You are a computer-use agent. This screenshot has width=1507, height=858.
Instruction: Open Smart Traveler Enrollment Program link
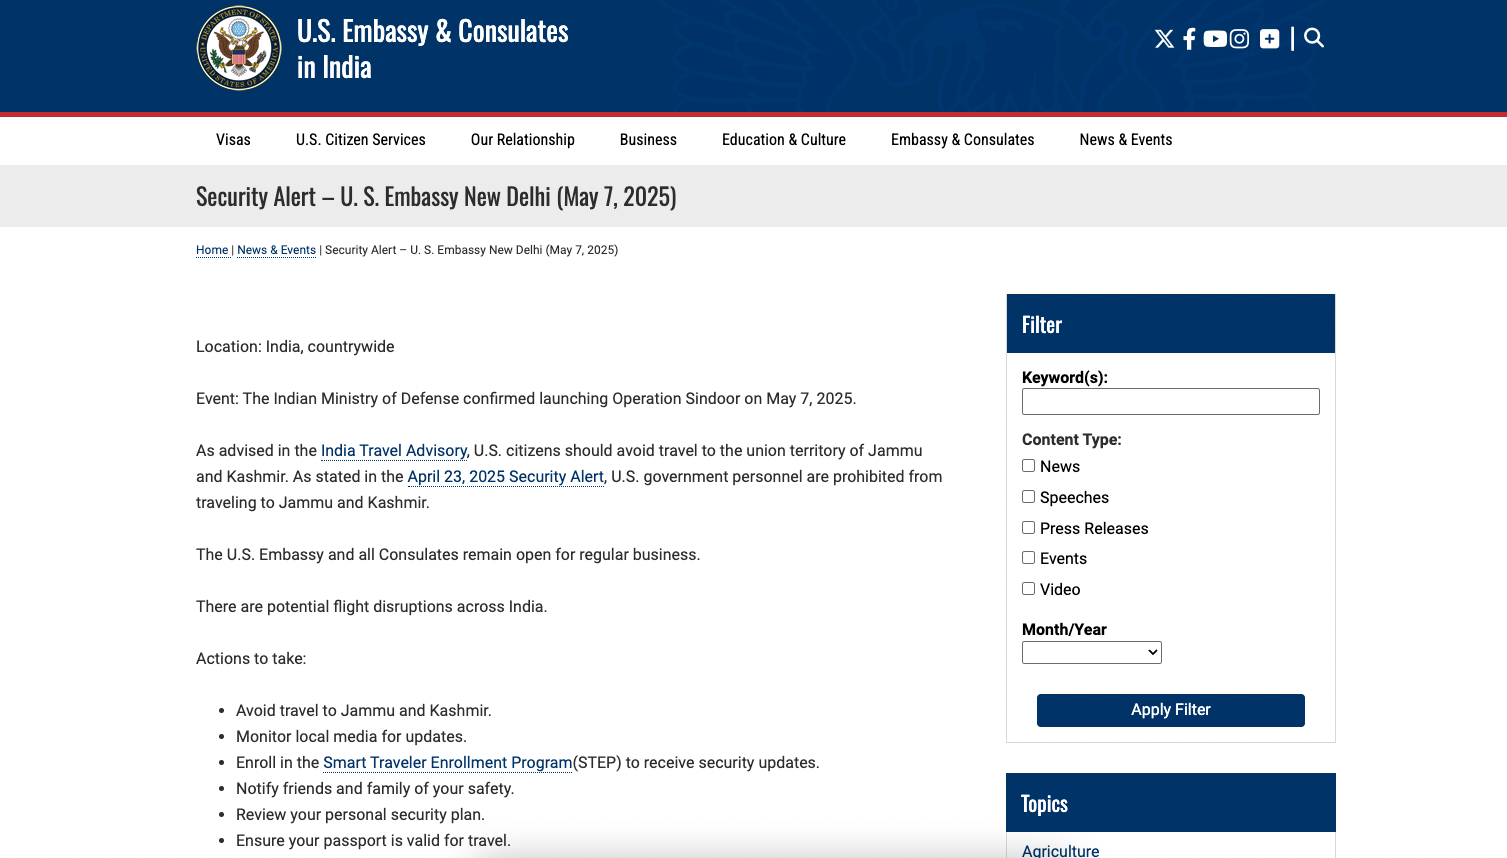point(448,763)
